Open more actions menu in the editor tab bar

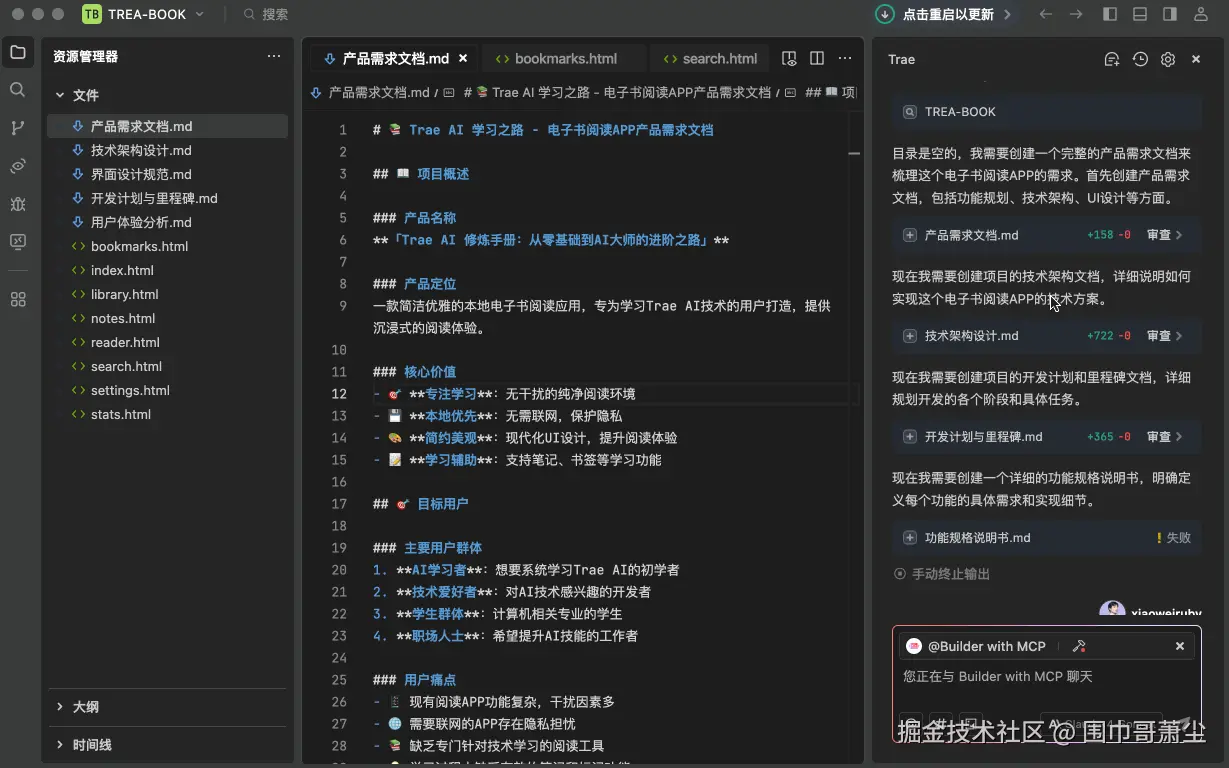[845, 58]
